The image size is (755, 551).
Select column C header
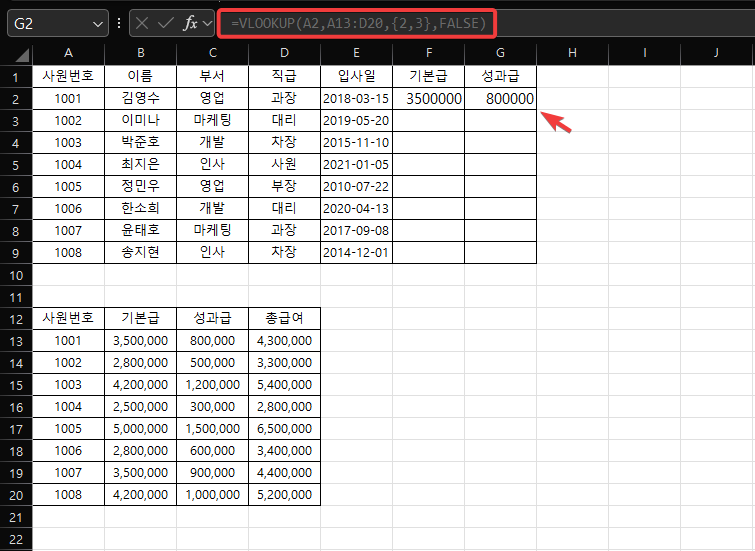click(x=212, y=53)
